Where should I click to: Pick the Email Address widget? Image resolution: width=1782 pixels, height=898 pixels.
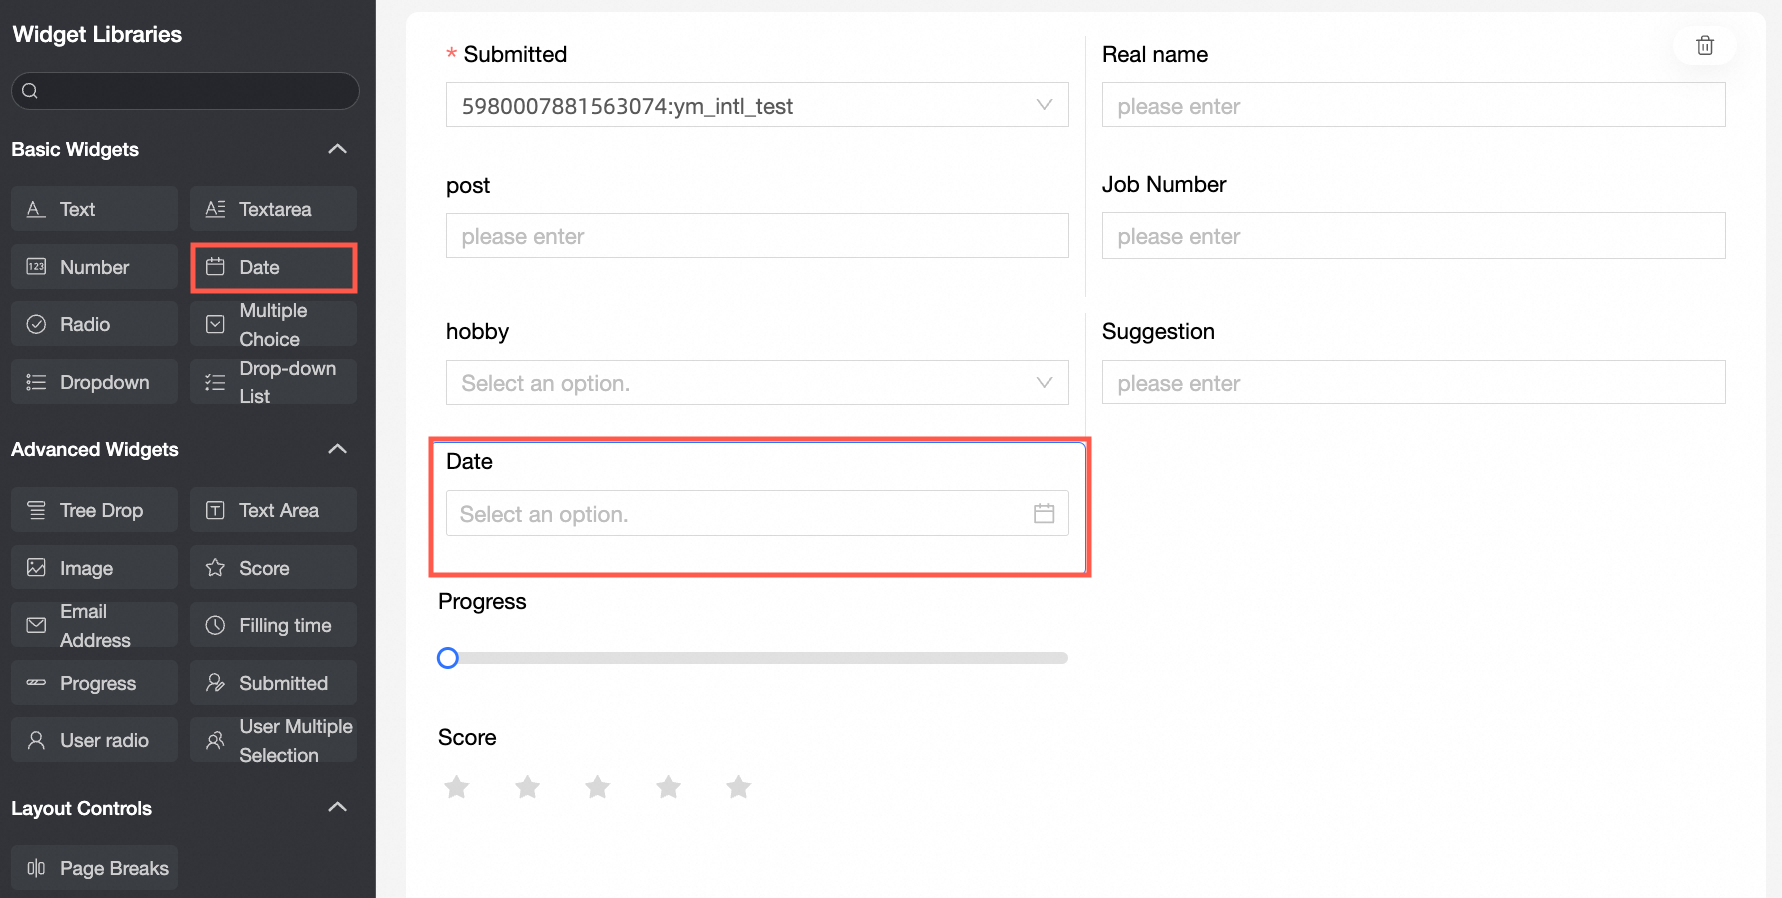(94, 626)
